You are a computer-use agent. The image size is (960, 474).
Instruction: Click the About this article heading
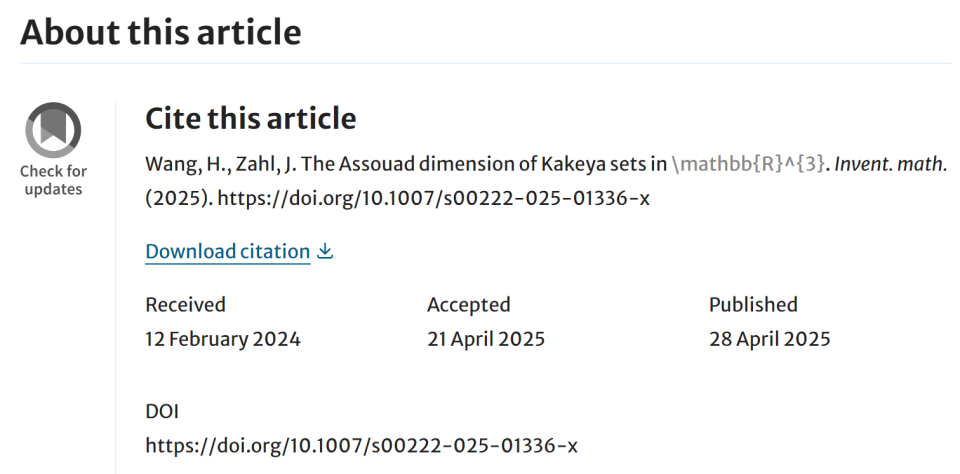point(160,32)
